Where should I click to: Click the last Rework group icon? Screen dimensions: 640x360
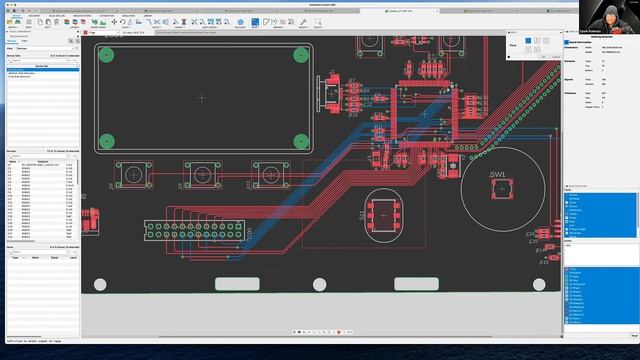click(291, 22)
